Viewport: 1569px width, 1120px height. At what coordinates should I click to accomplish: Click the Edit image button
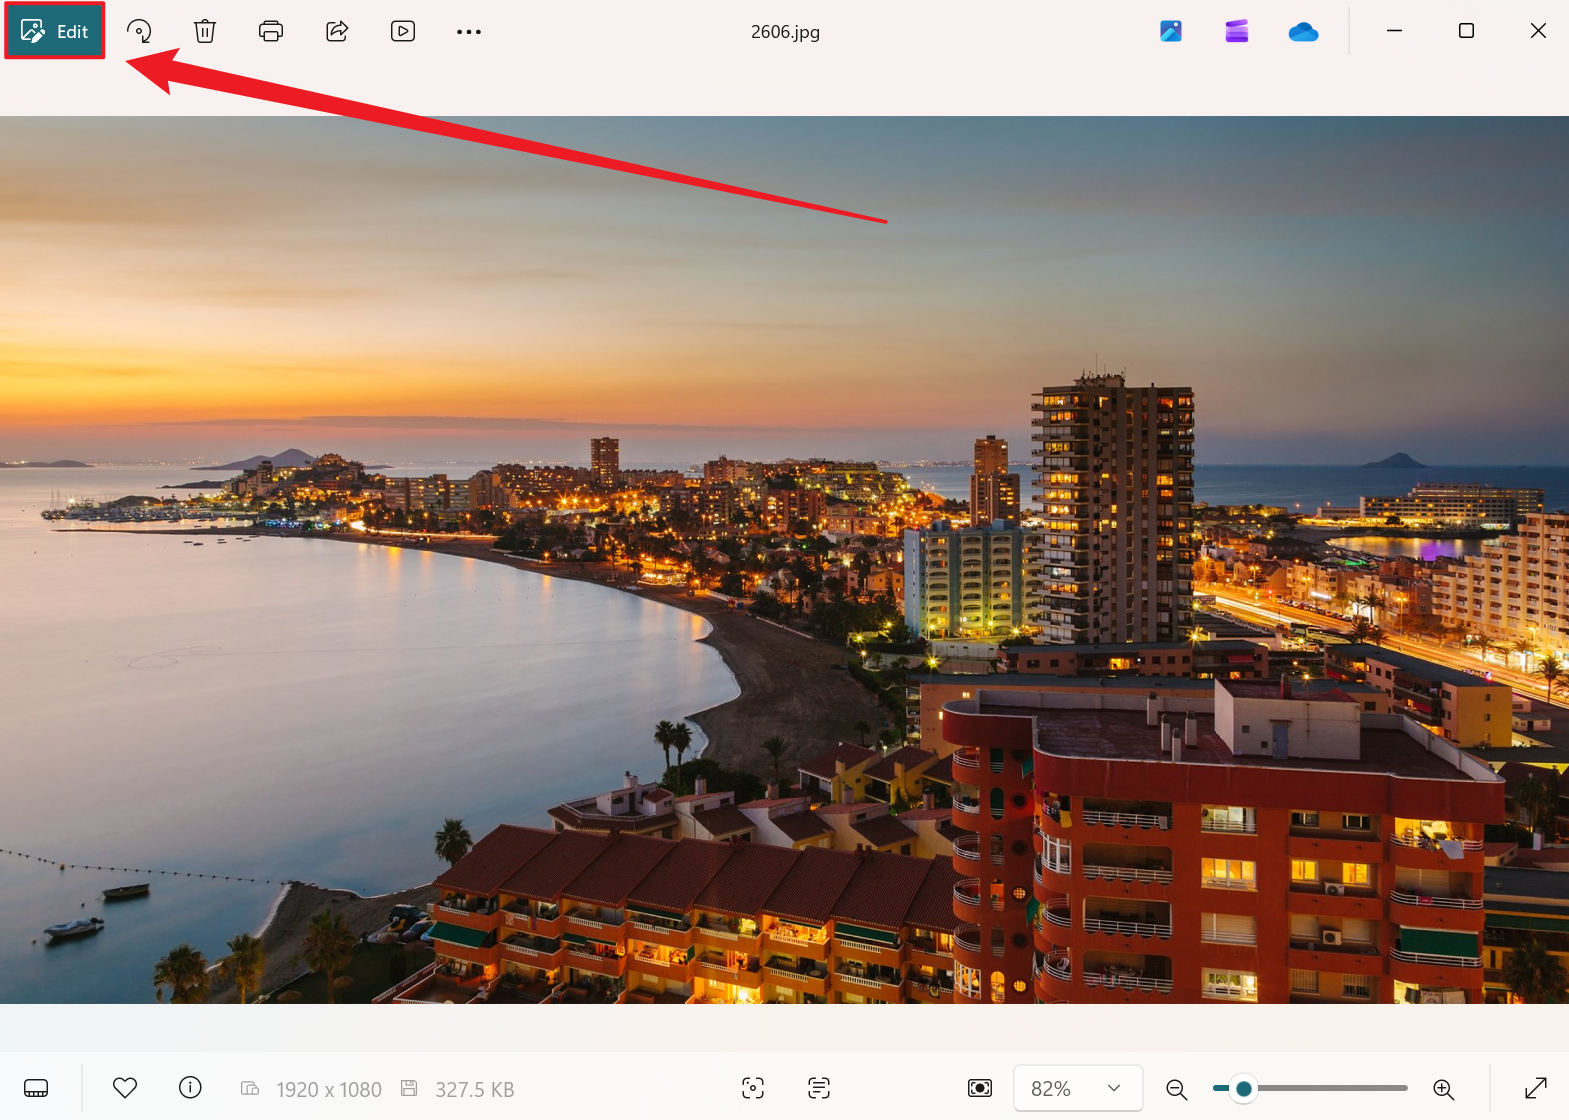tap(55, 31)
